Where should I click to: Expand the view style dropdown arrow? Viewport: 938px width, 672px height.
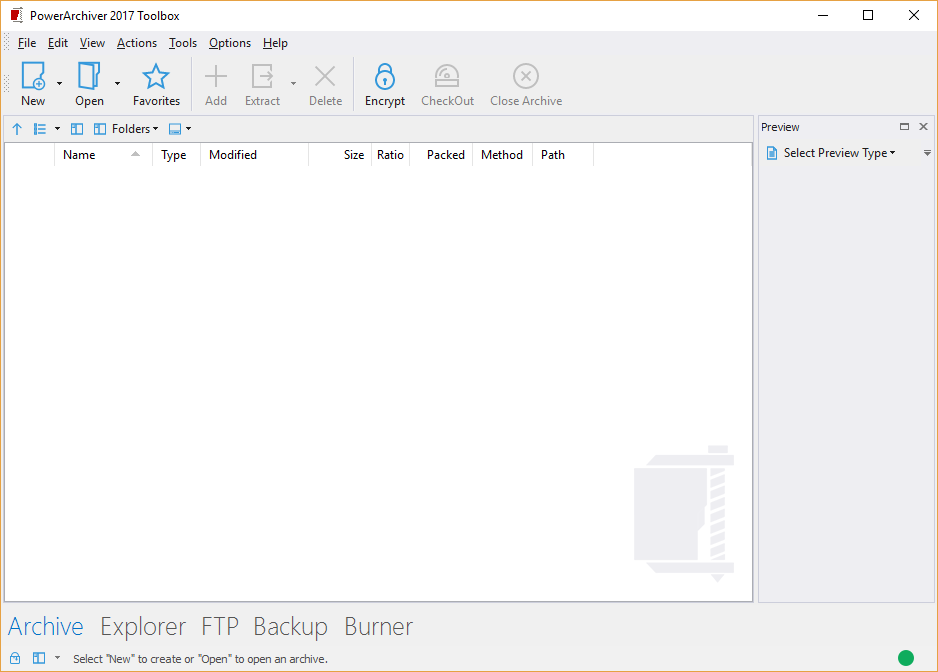tap(57, 129)
